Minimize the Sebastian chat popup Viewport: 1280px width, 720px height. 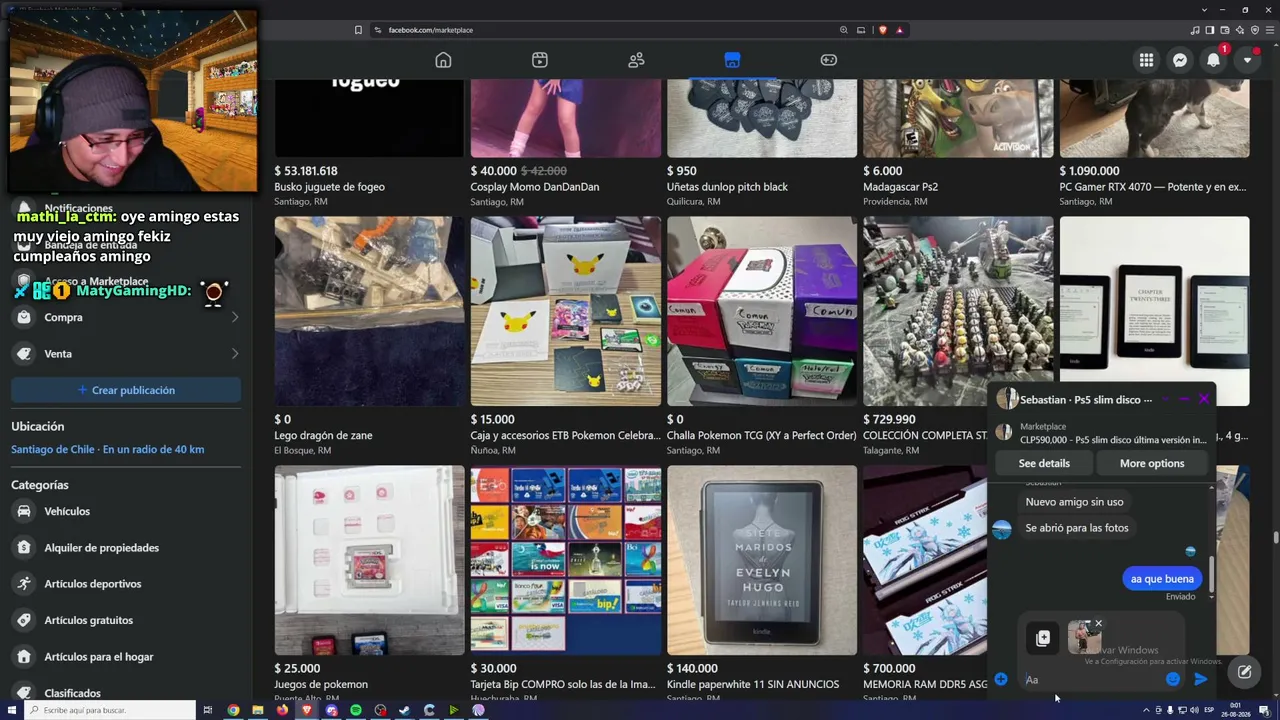(x=1184, y=399)
